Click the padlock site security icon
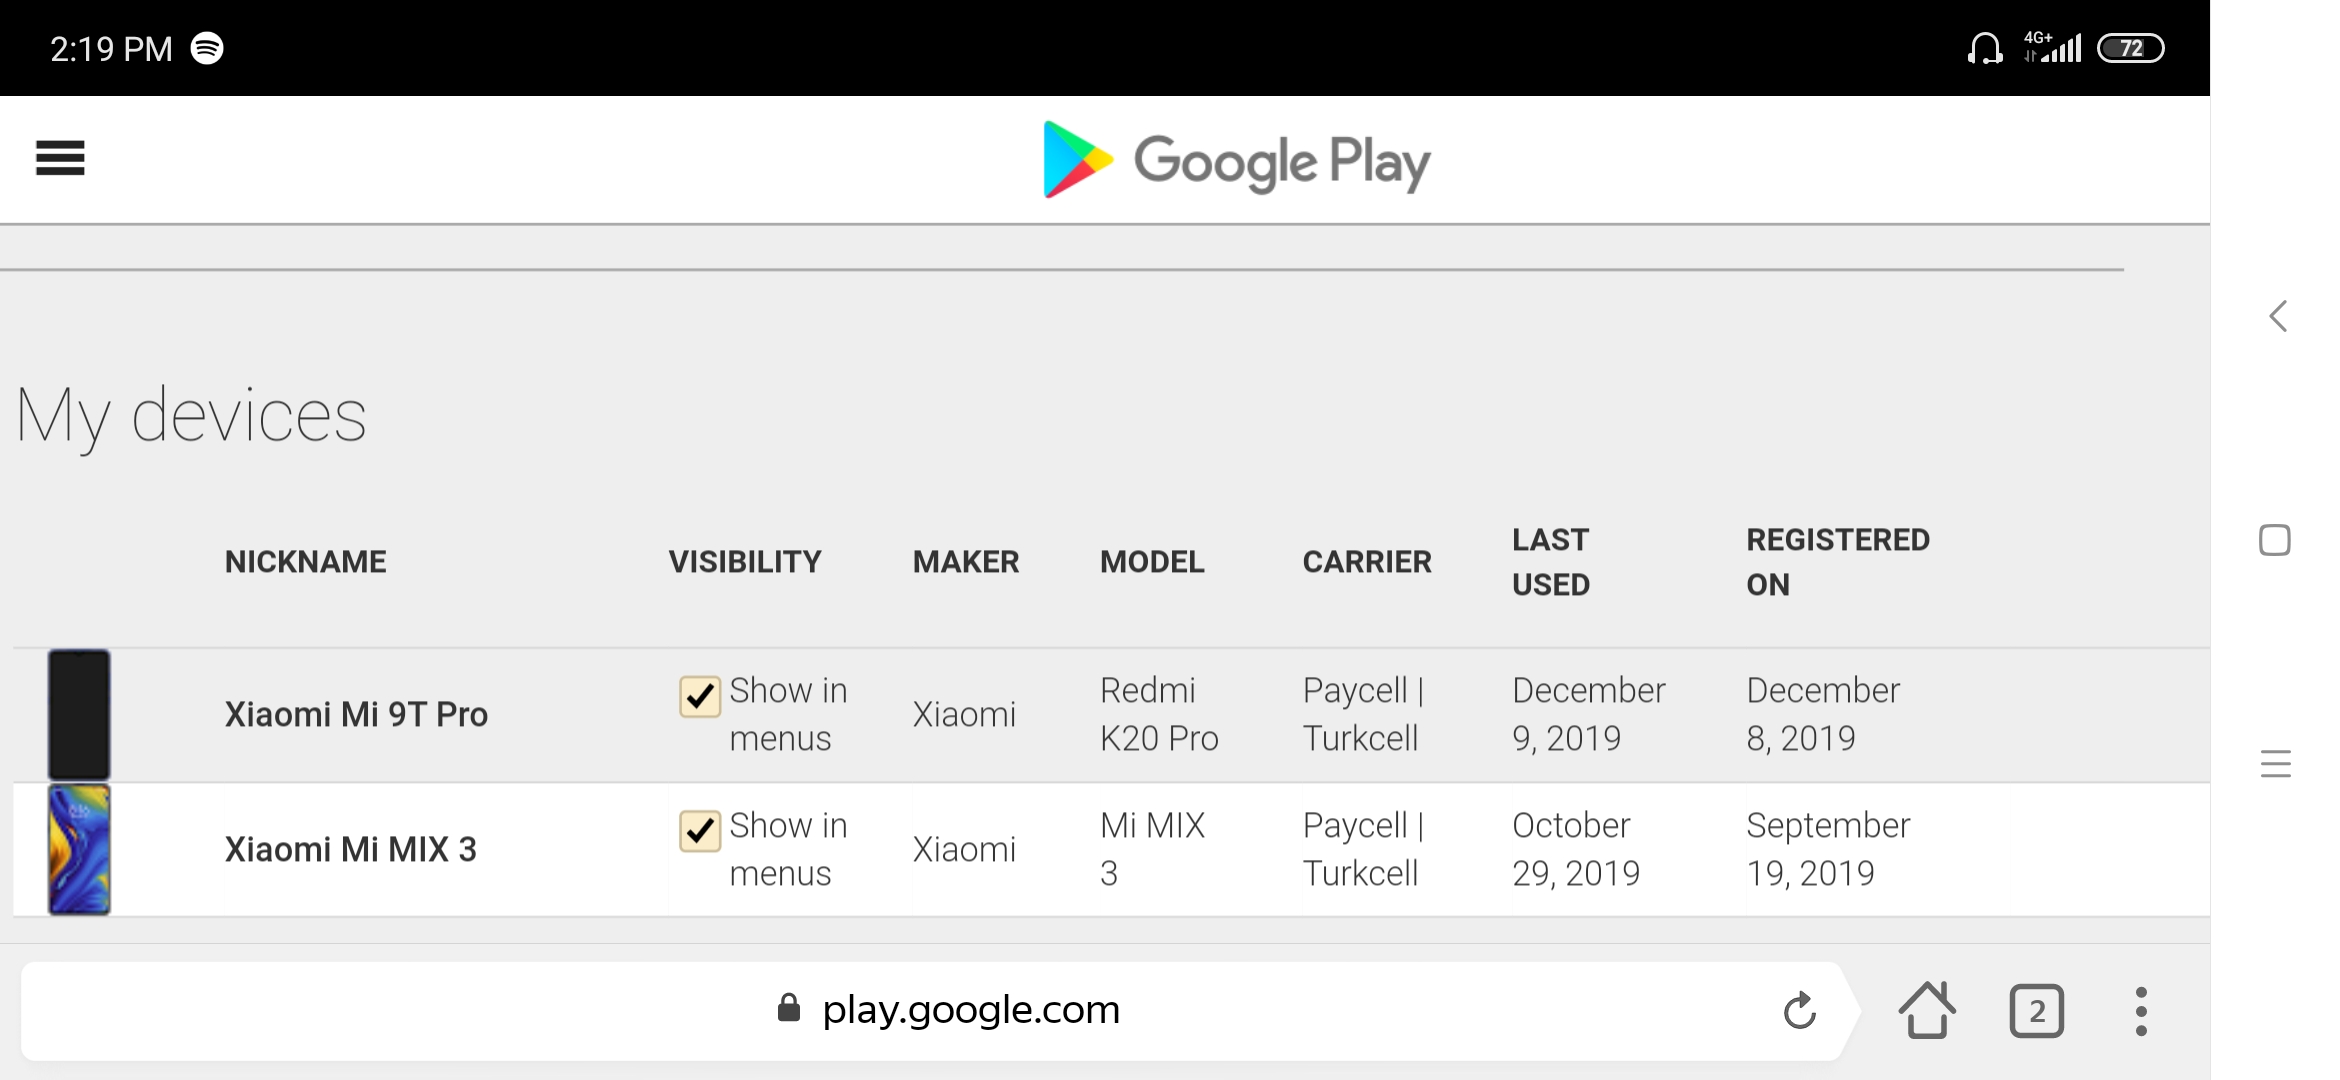This screenshot has width=2340, height=1080. pos(789,1008)
